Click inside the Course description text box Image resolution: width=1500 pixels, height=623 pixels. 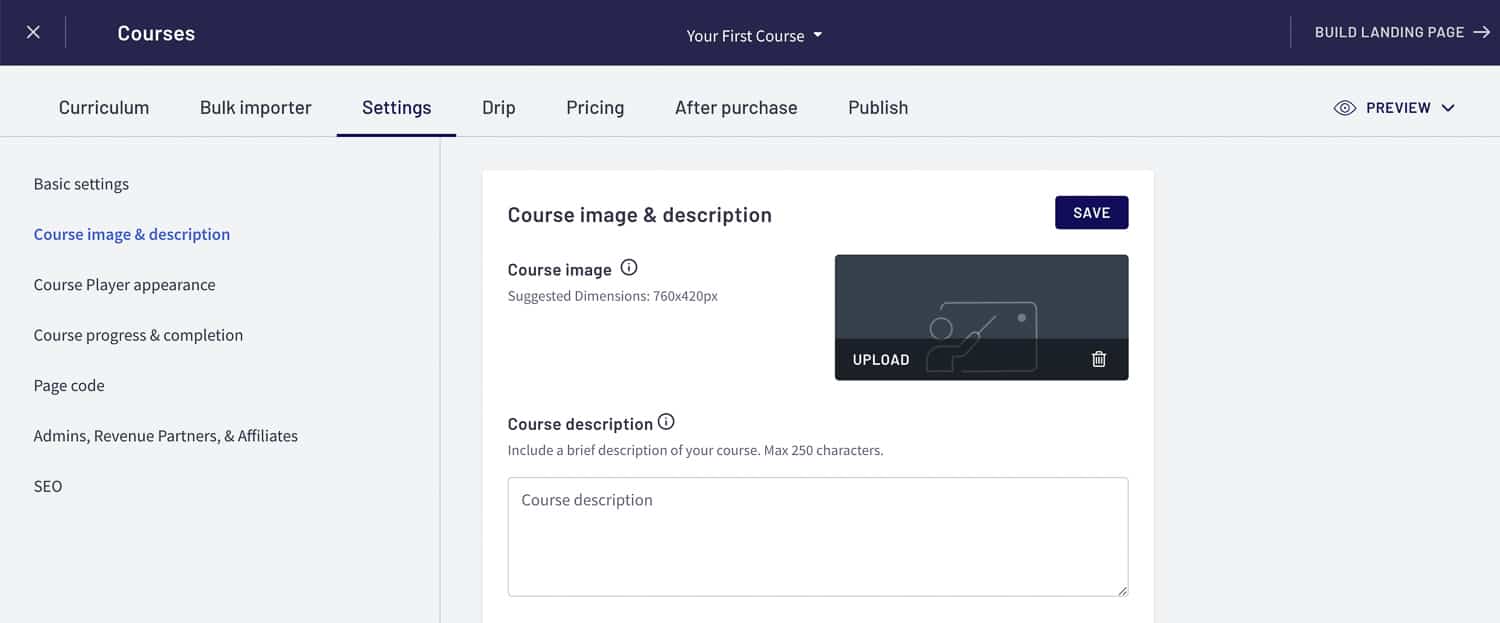[816, 535]
